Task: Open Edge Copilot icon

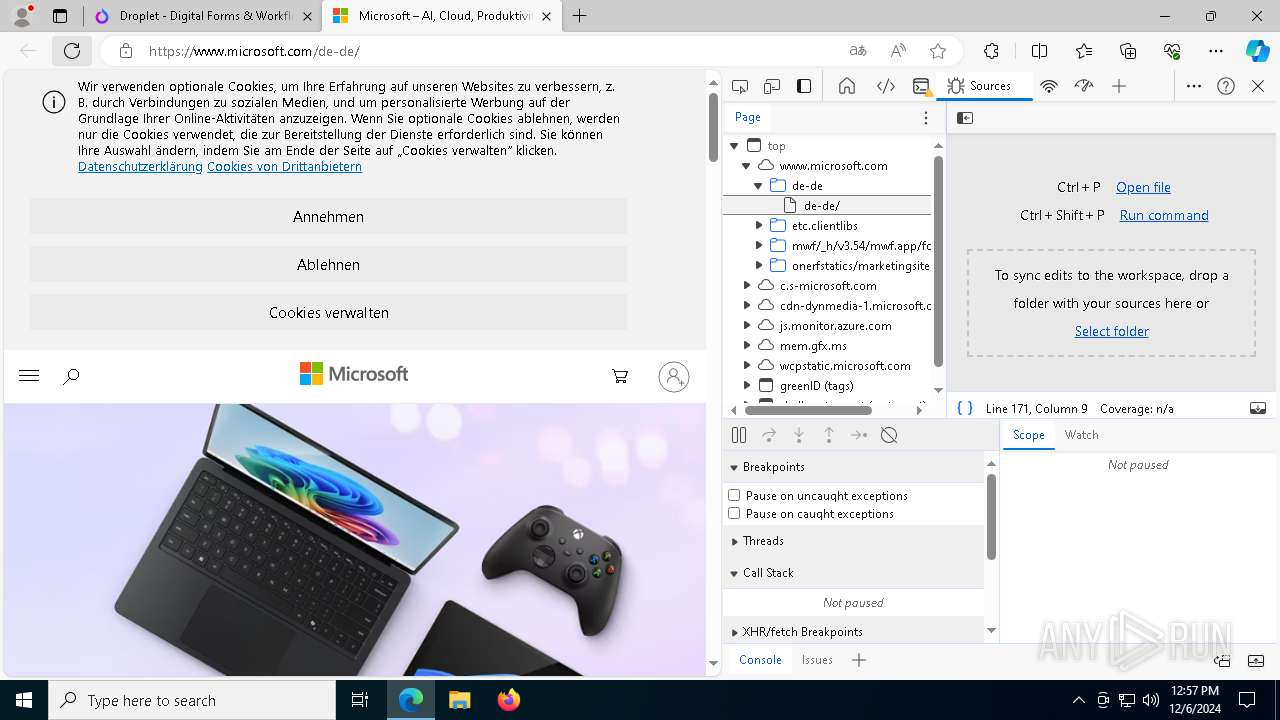Action: 1257,51
